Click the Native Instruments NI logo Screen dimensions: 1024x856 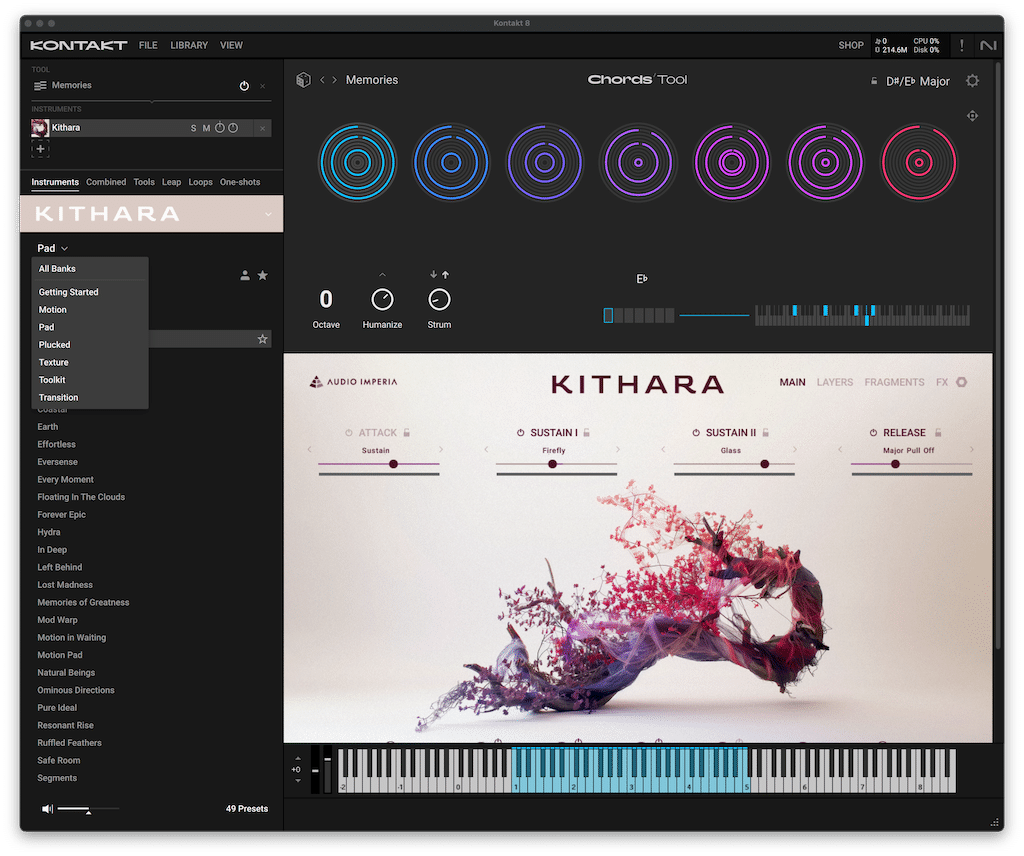(988, 45)
